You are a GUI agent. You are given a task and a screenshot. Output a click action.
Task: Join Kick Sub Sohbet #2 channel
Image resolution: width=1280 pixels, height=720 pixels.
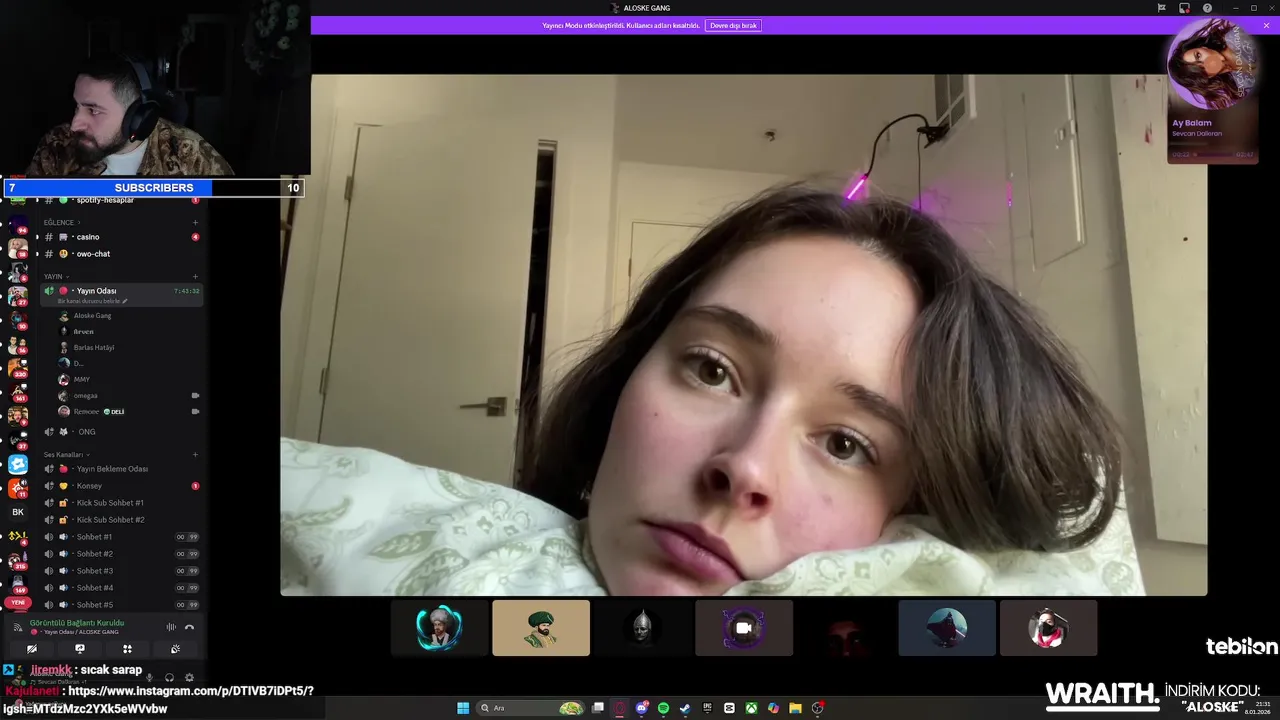pos(120,520)
